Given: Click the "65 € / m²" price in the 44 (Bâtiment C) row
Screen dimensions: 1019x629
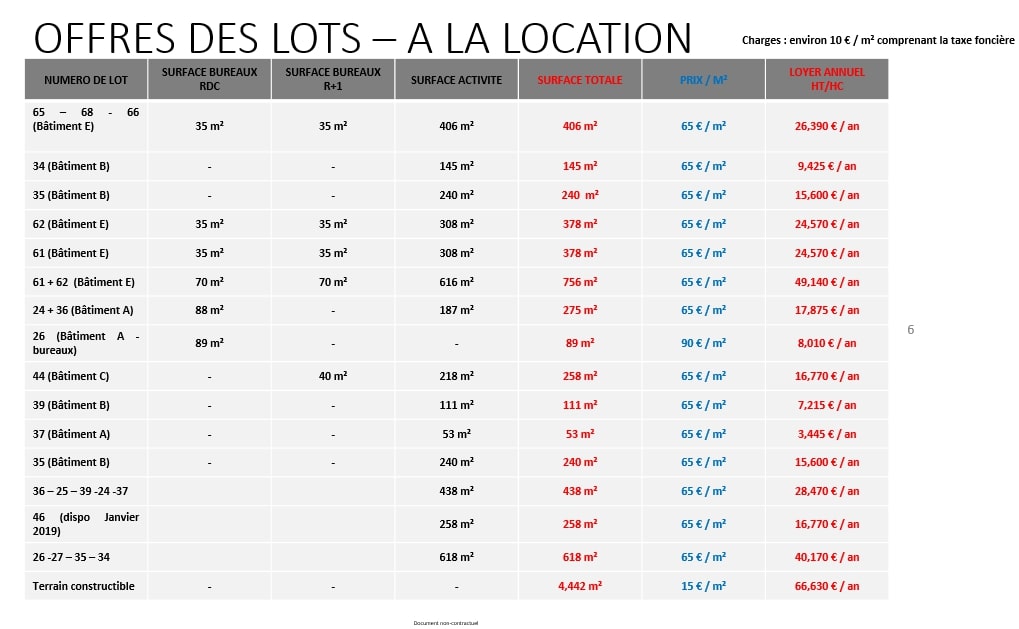Looking at the screenshot, I should [x=703, y=376].
